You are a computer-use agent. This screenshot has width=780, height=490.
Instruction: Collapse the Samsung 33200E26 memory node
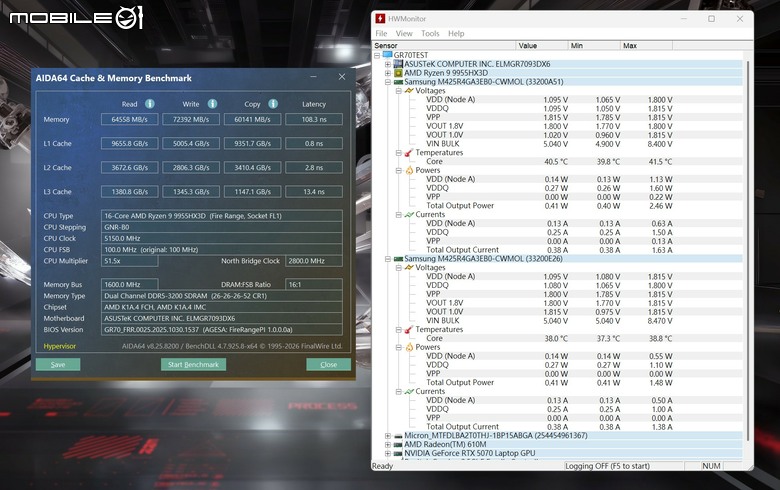[x=388, y=259]
